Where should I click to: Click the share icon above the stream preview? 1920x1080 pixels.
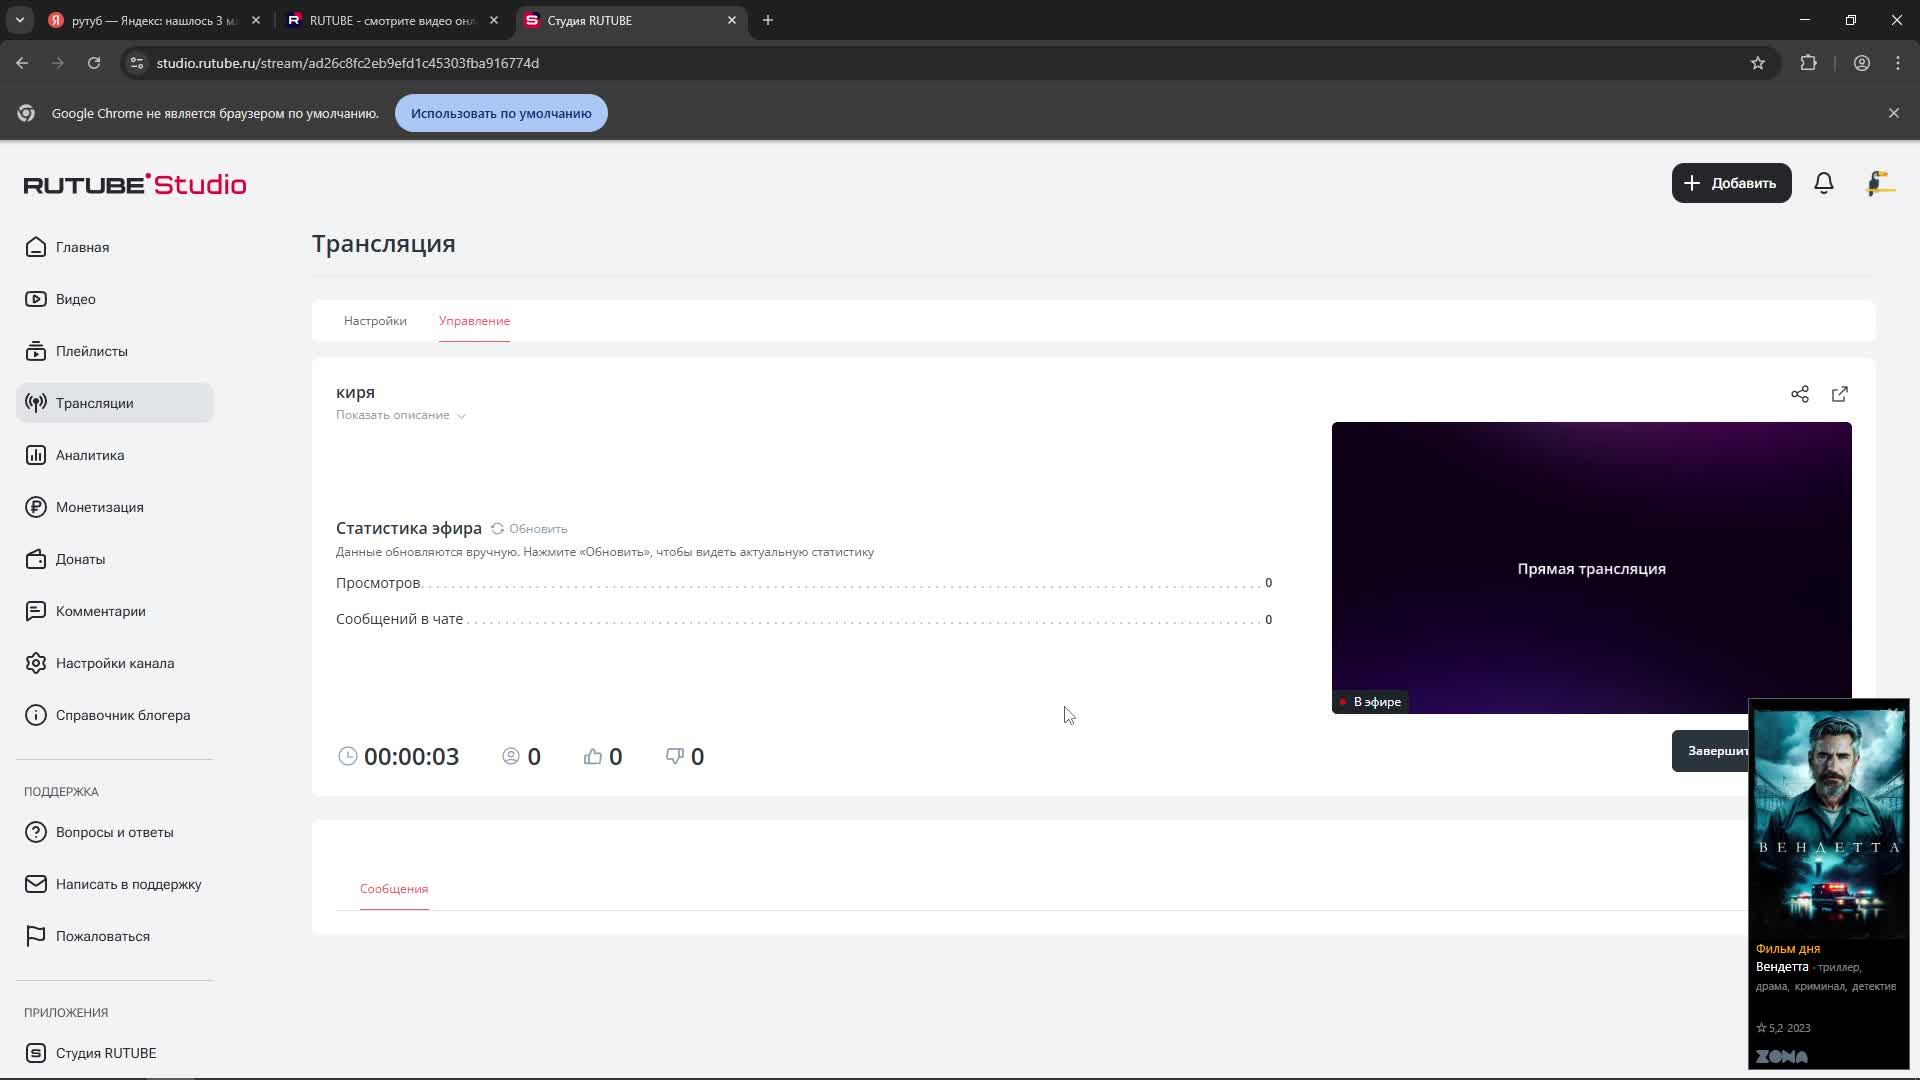click(1799, 394)
